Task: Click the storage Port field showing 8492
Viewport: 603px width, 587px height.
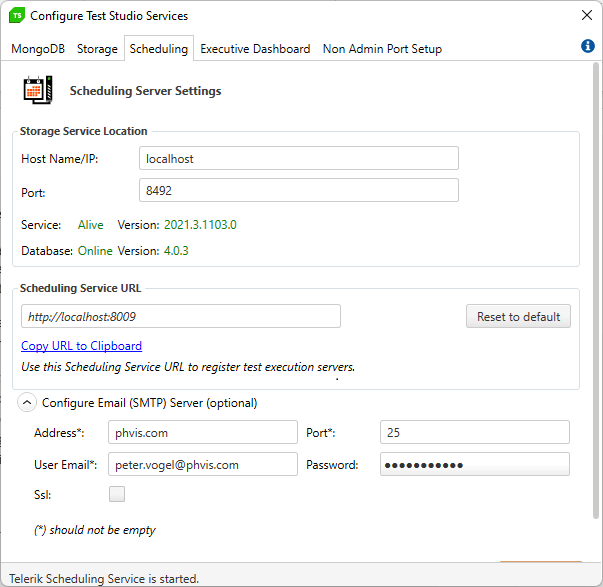Action: coord(298,190)
